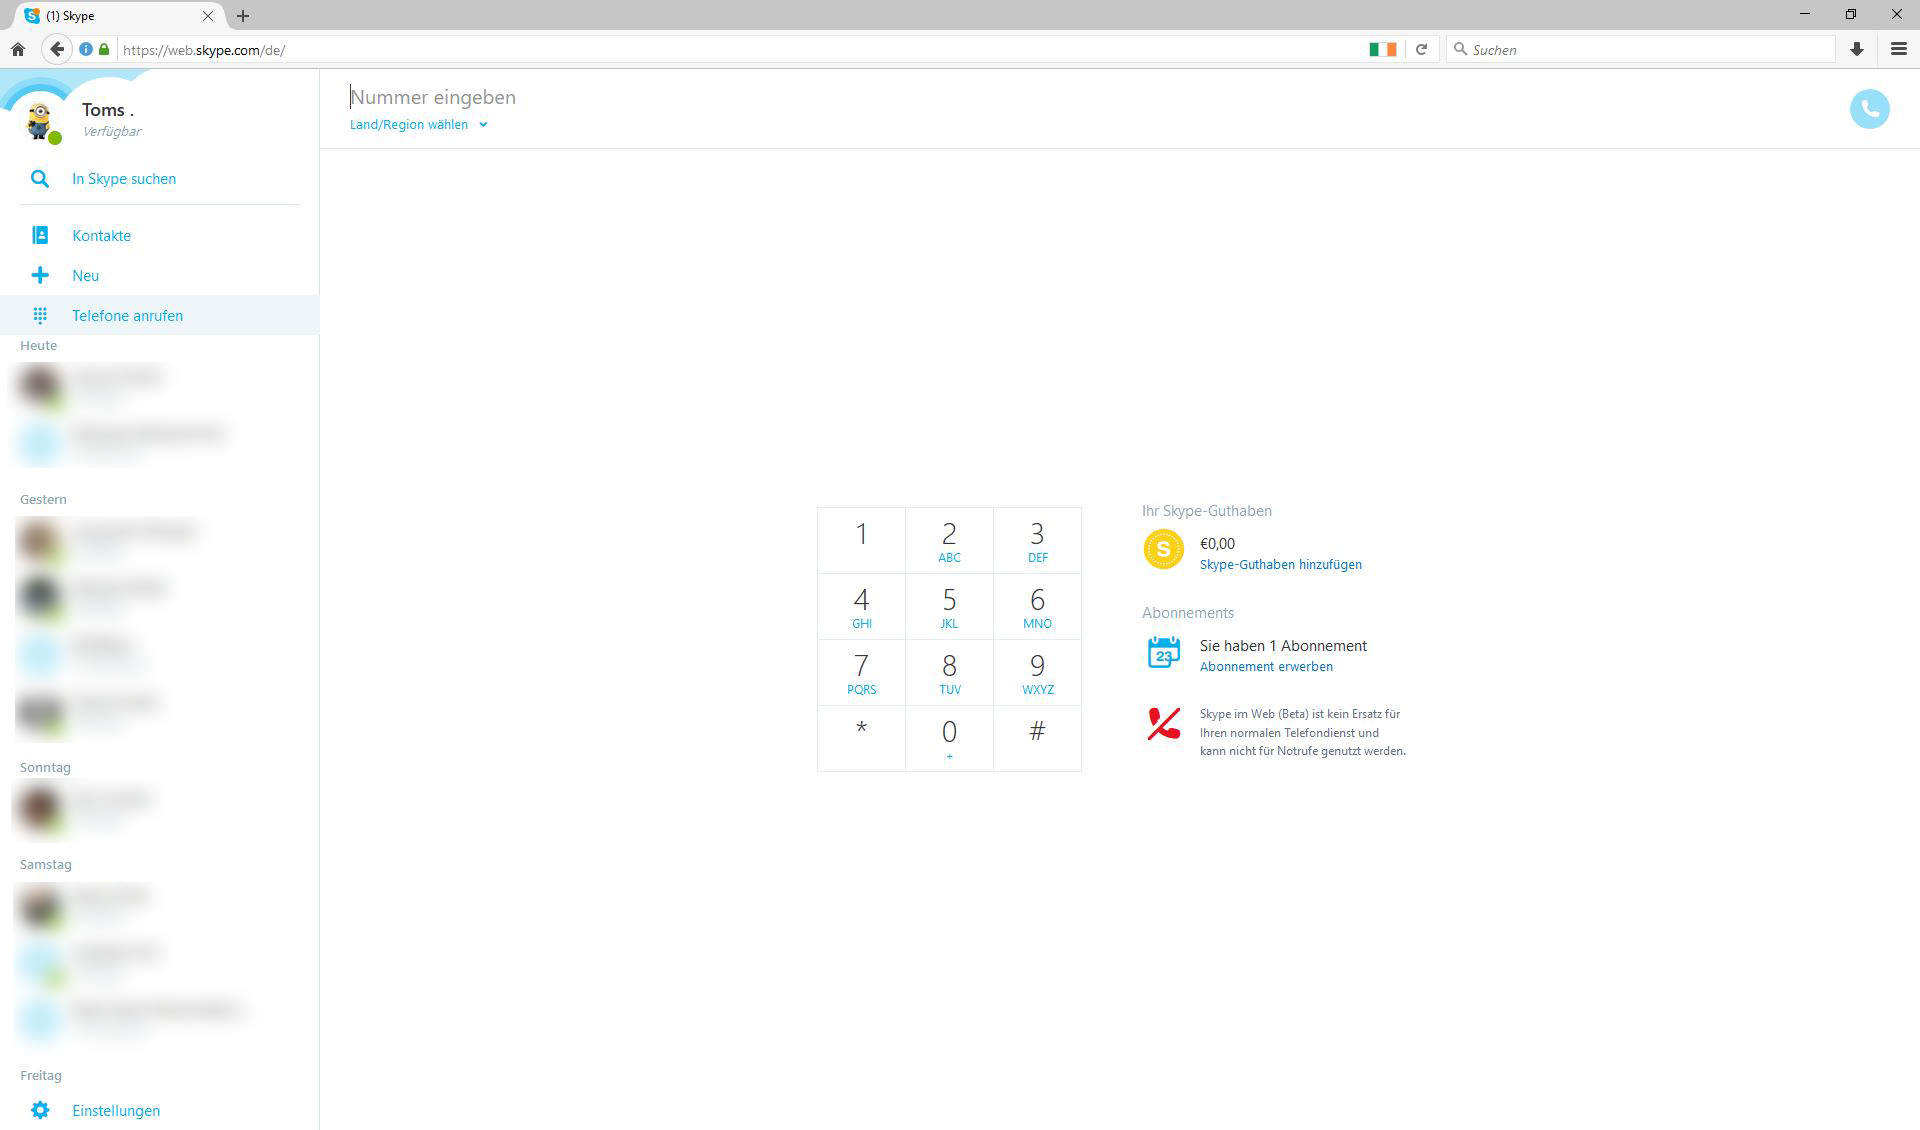Open the first blurred conversation under Sonntag
Viewport: 1920px width, 1130px height.
pyautogui.click(x=160, y=809)
